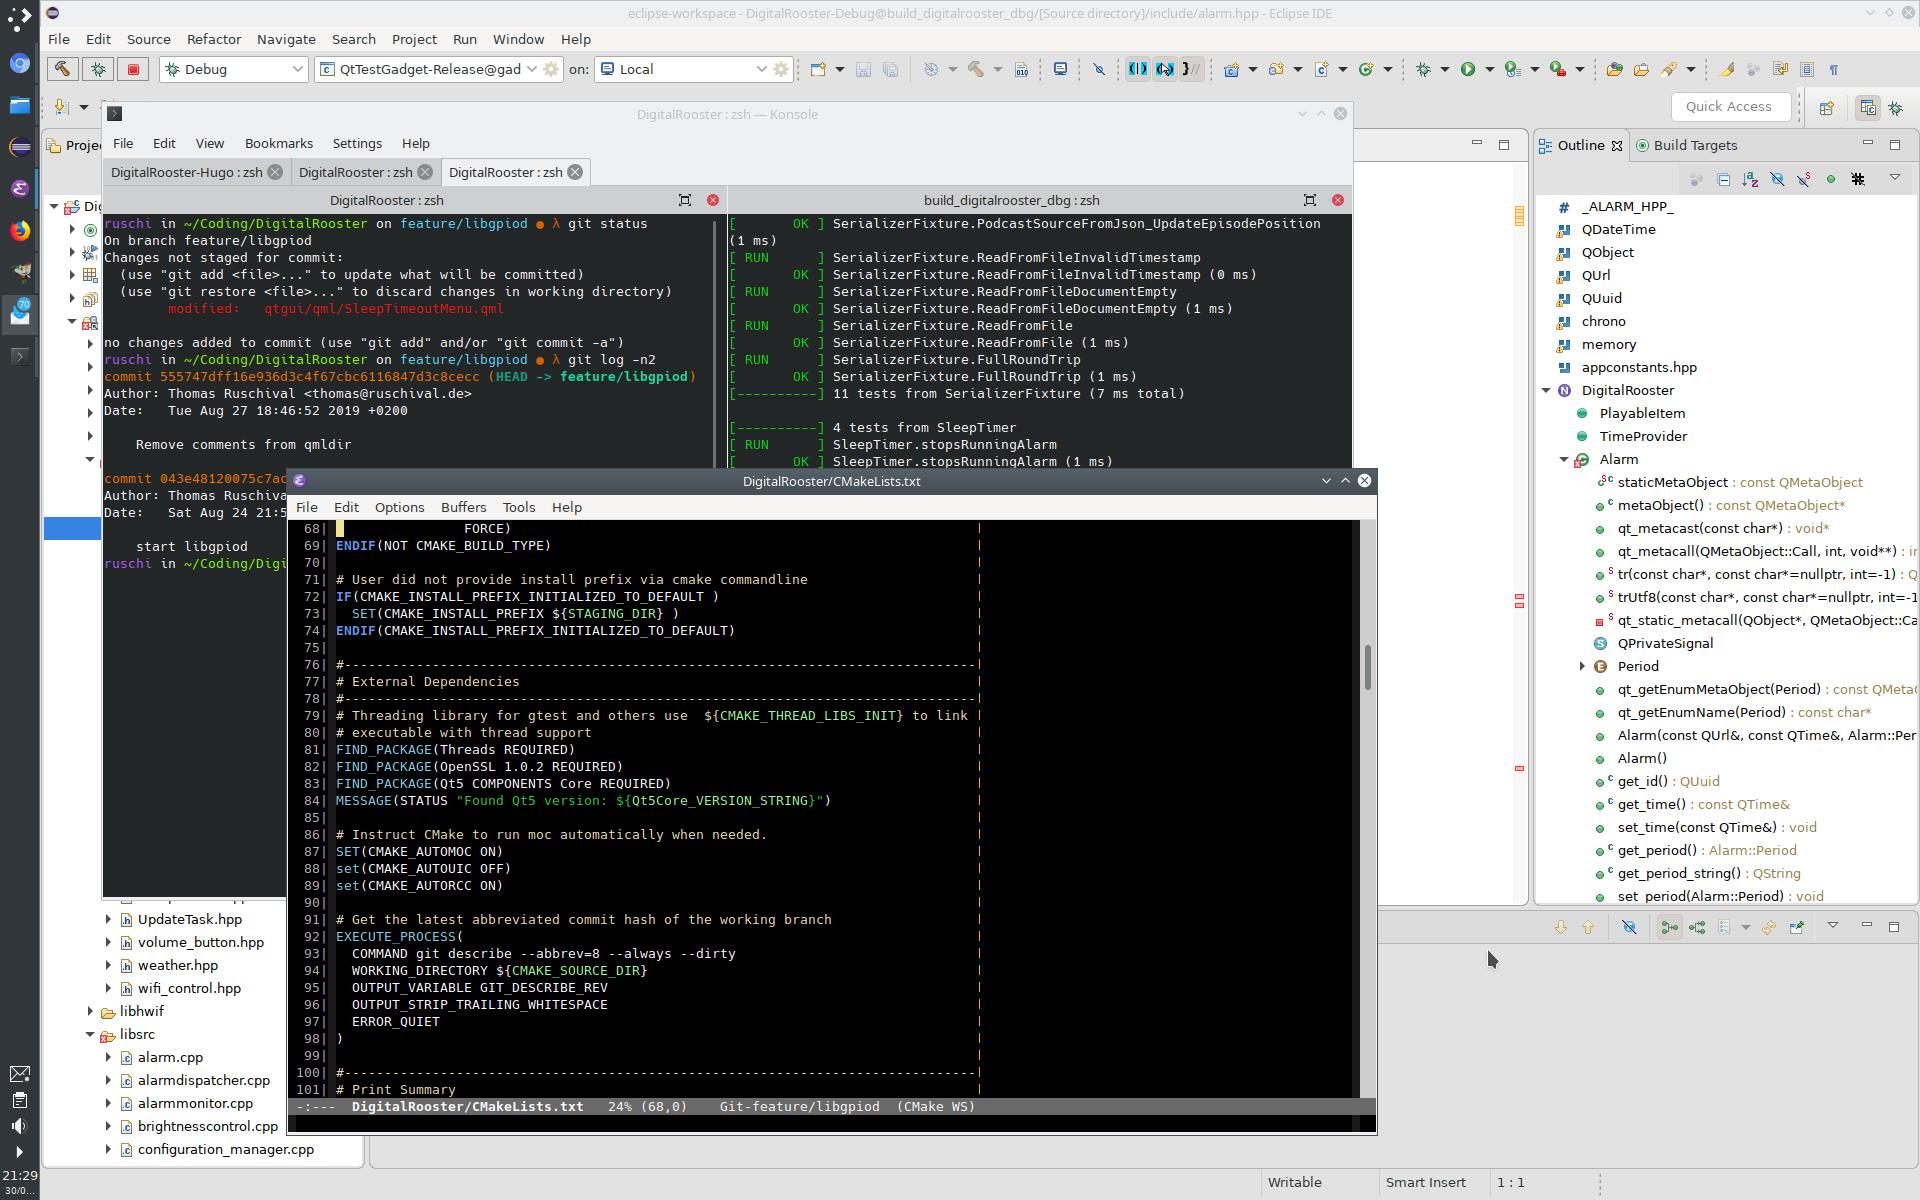Collapse the DigitalRooster namespace in Outline
Screen dimensions: 1920x1200
[1547, 390]
